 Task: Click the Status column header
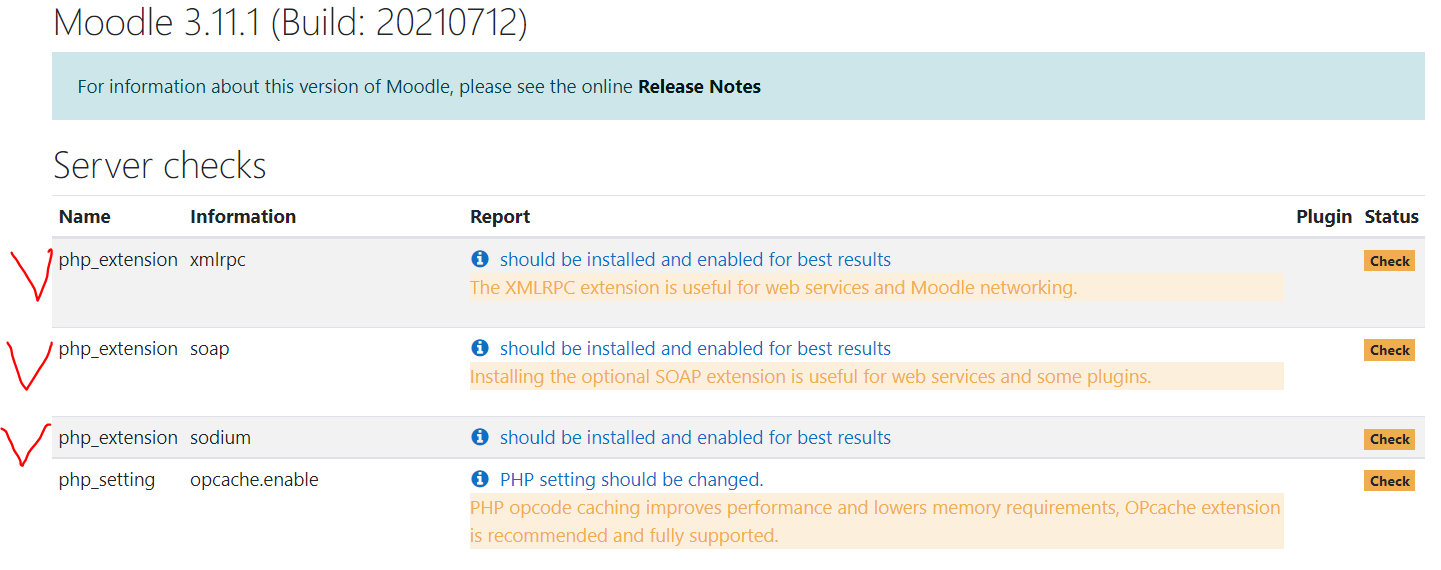tap(1391, 217)
